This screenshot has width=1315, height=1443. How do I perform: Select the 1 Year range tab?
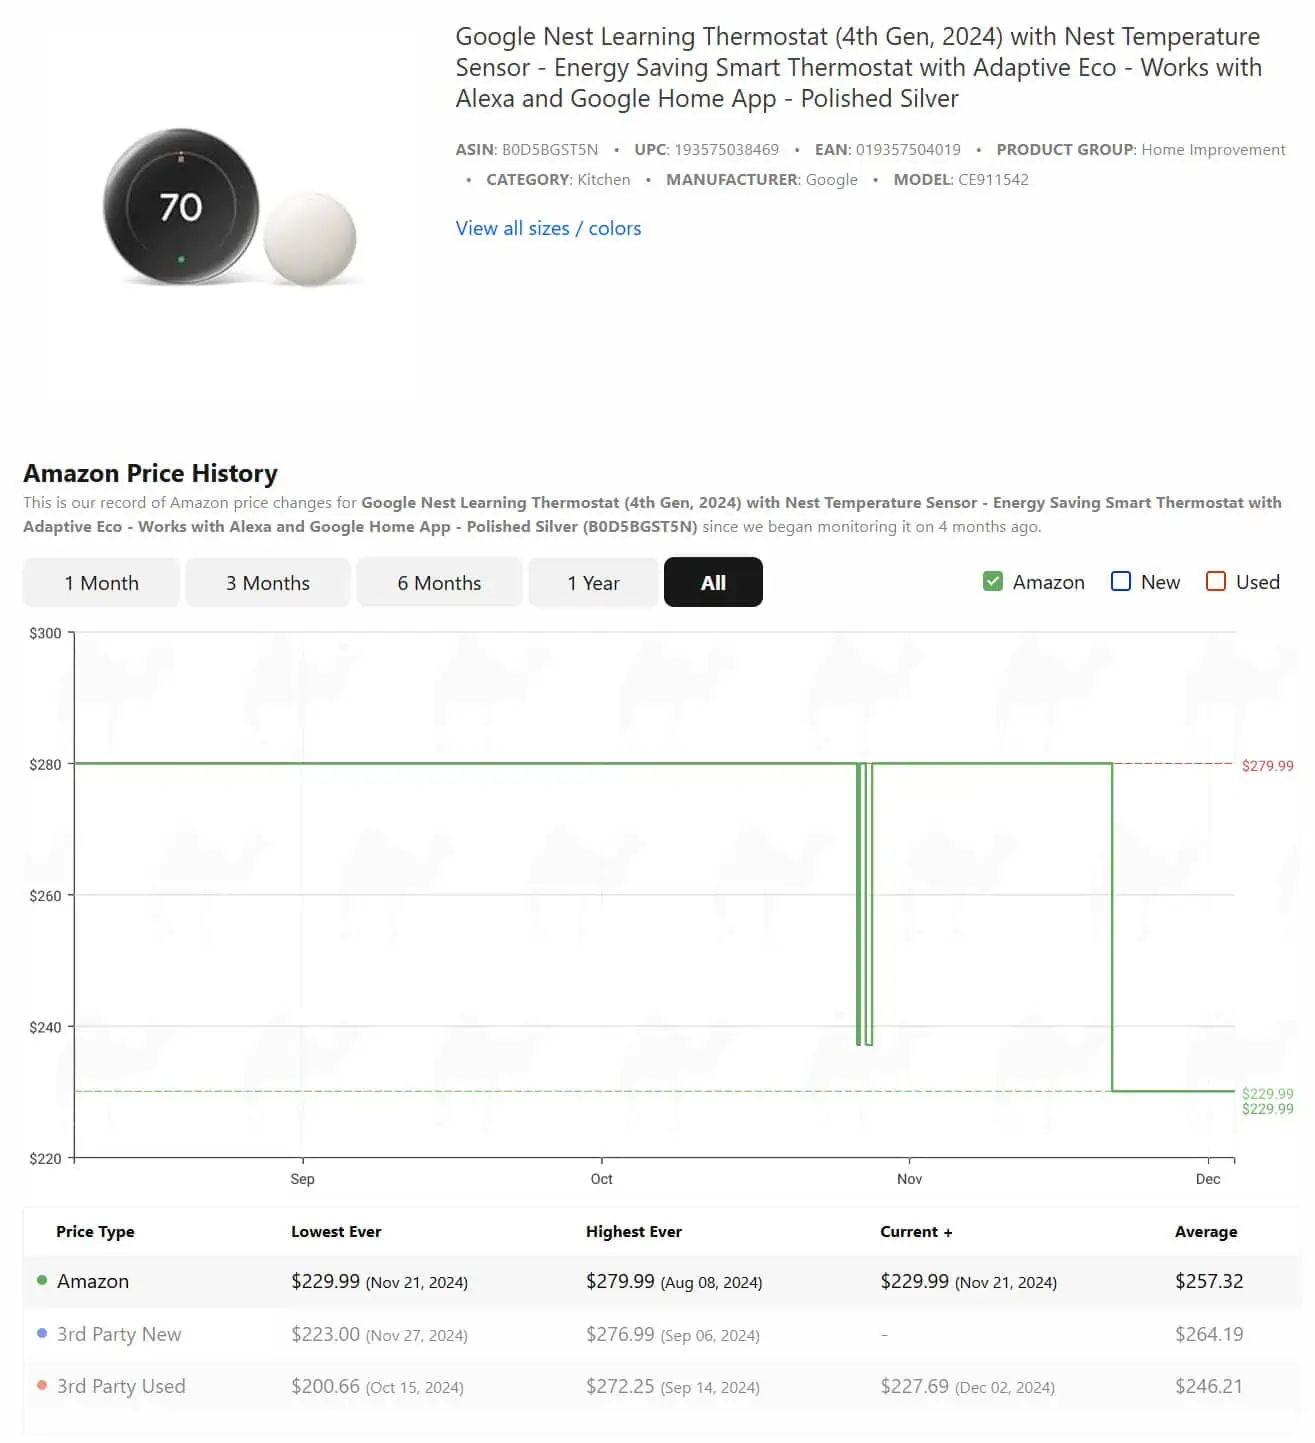pos(593,583)
